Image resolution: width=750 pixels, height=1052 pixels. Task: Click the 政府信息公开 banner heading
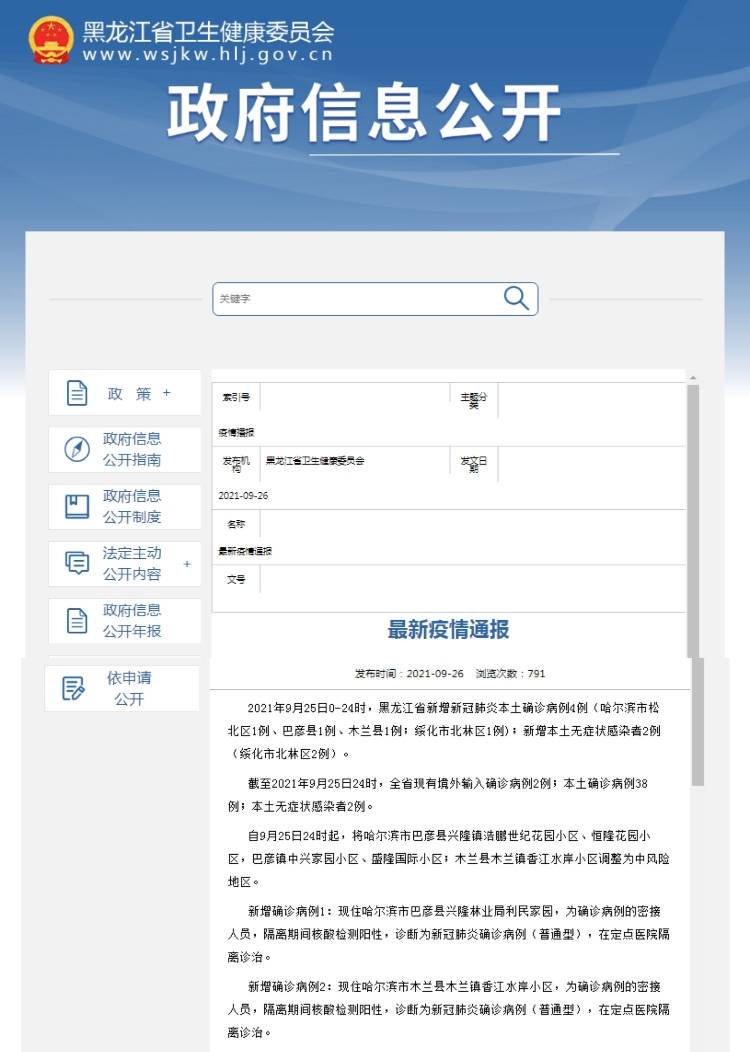[364, 113]
